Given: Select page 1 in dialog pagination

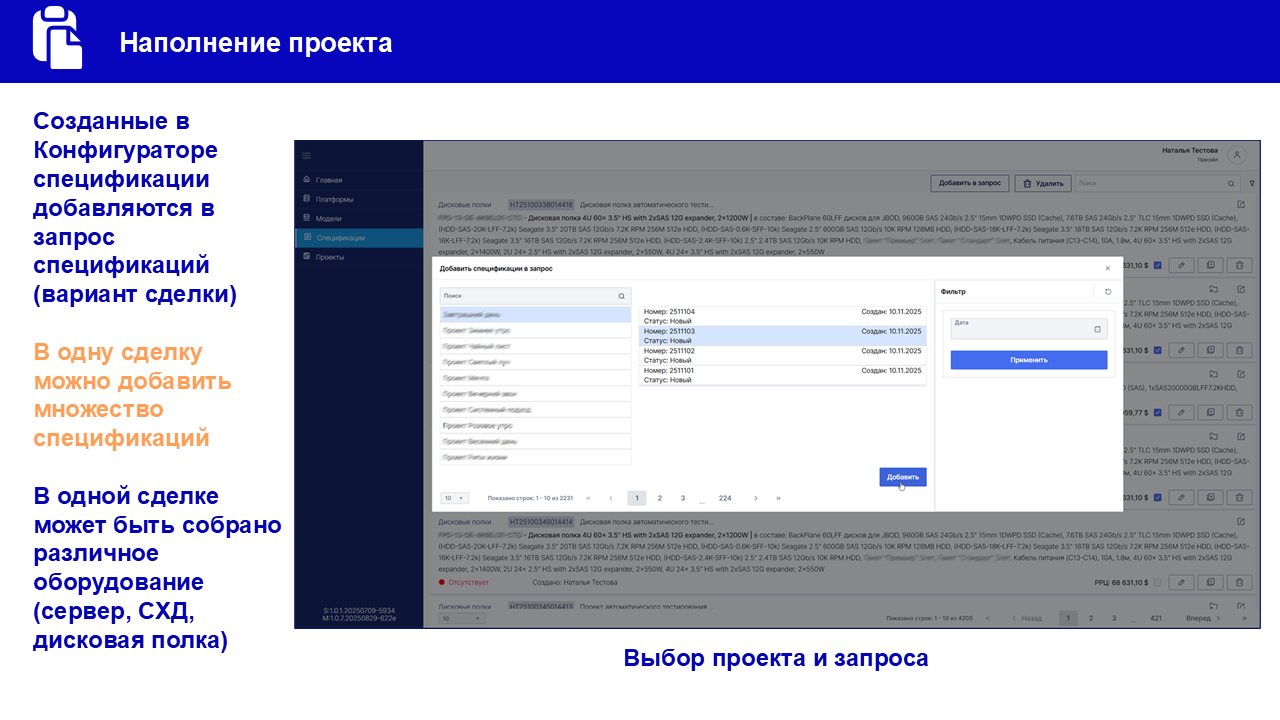Looking at the screenshot, I should point(637,498).
